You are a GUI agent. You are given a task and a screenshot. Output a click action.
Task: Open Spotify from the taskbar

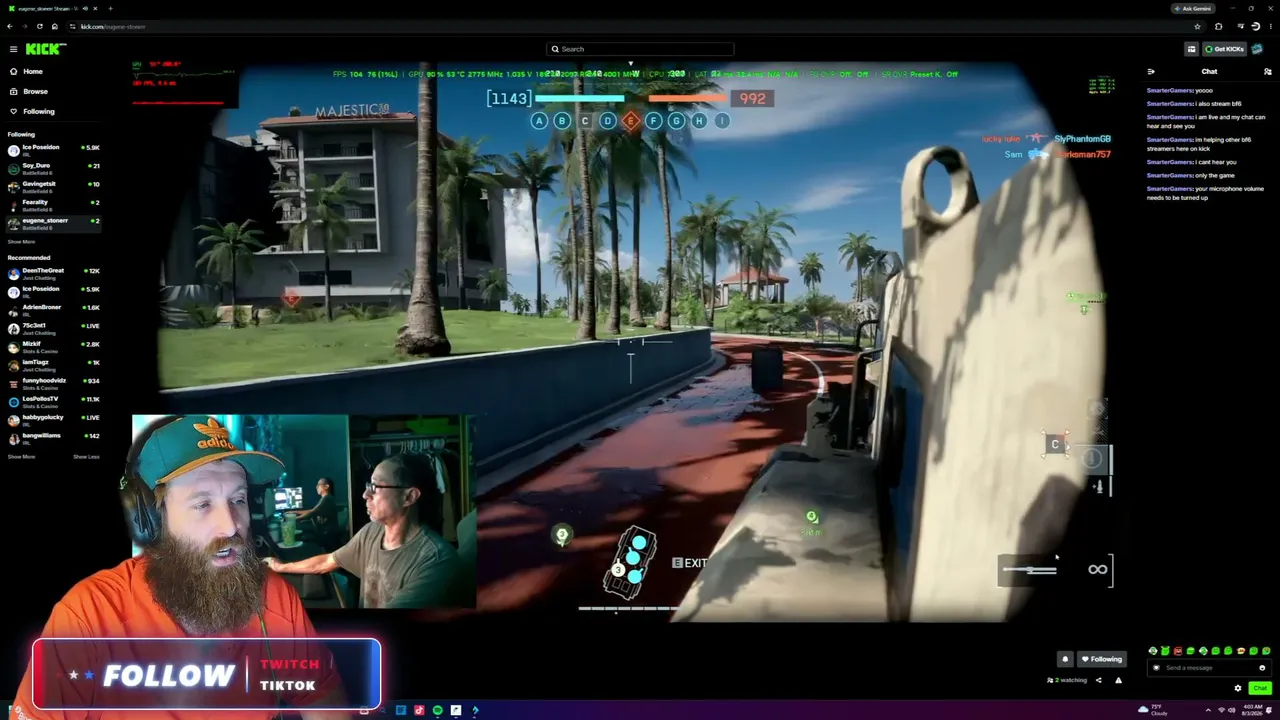(437, 710)
